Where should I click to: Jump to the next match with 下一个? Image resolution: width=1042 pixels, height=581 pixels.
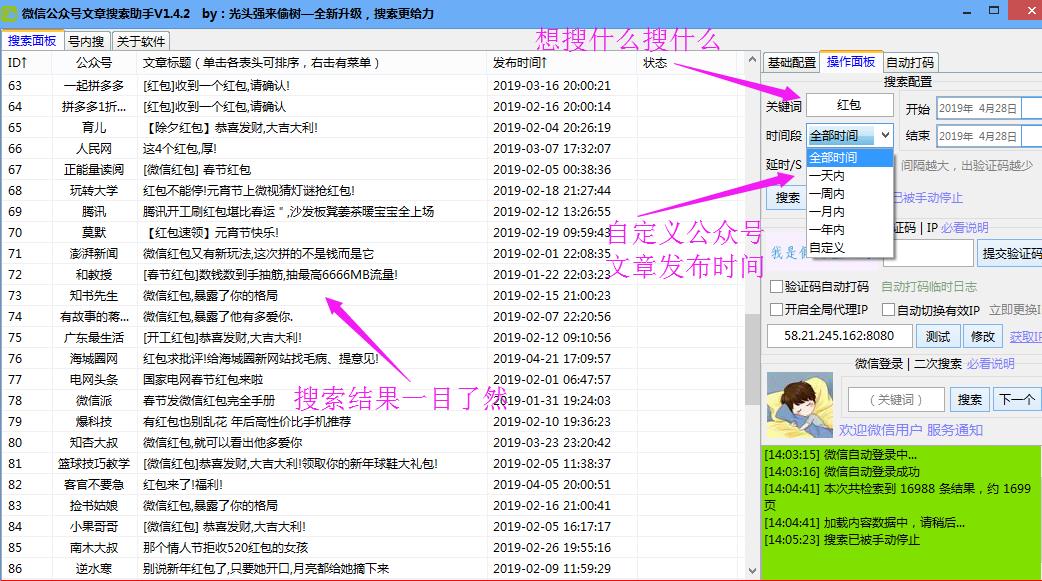pyautogui.click(x=1017, y=400)
